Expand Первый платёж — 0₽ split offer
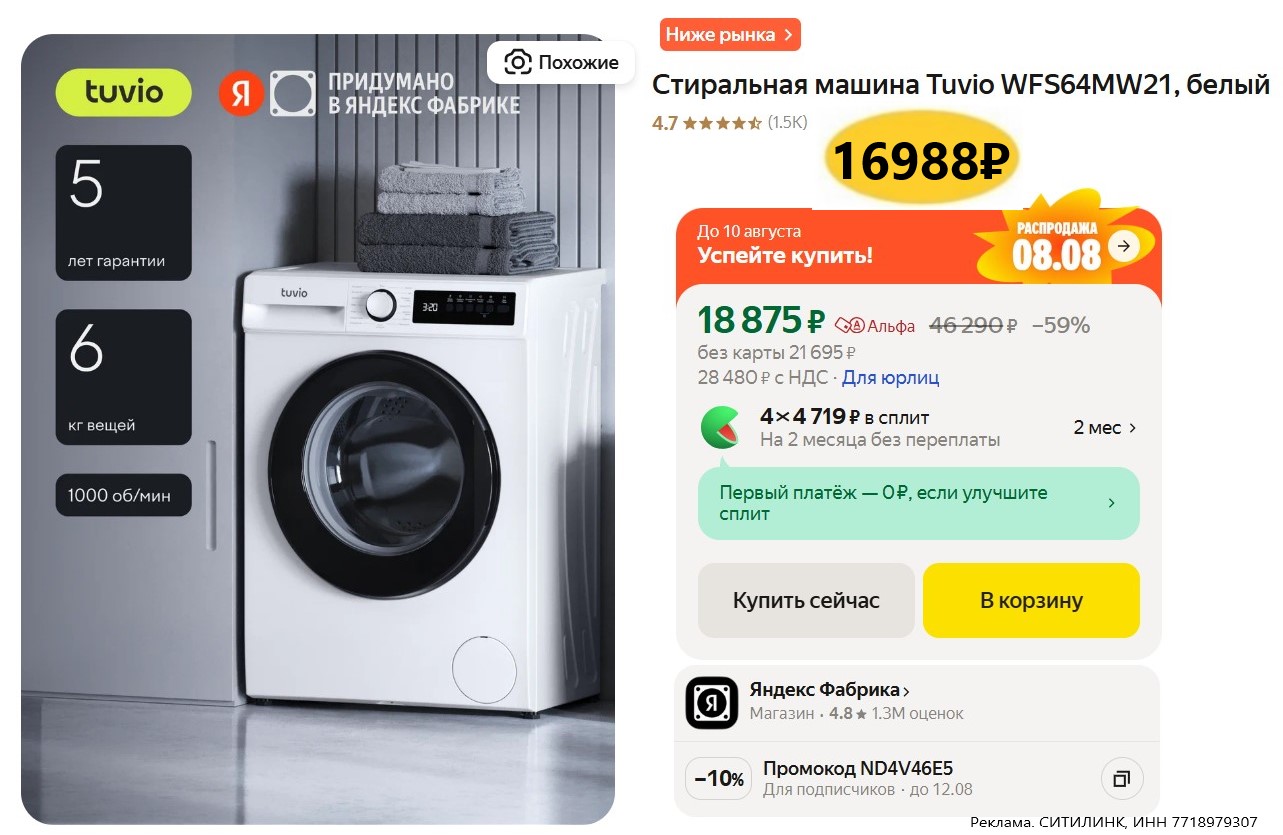Screen dimensions: 1283x835 [919, 503]
